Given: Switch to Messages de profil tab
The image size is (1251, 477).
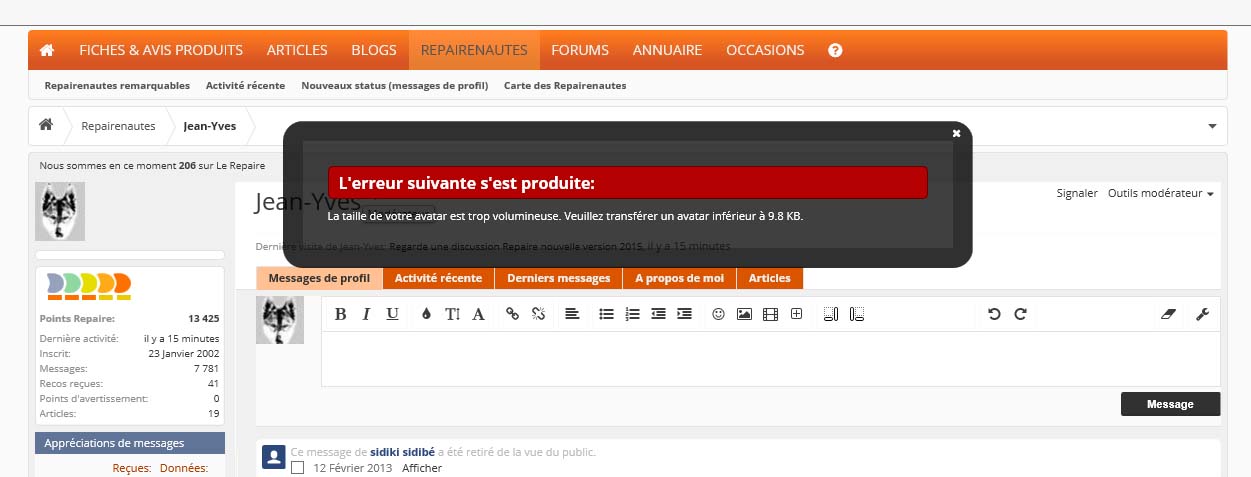Looking at the screenshot, I should 319,278.
